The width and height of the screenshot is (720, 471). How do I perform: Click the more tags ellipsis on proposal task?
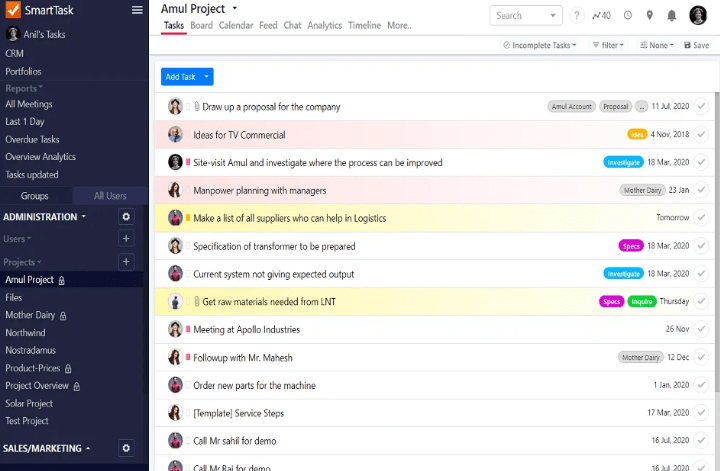point(641,107)
